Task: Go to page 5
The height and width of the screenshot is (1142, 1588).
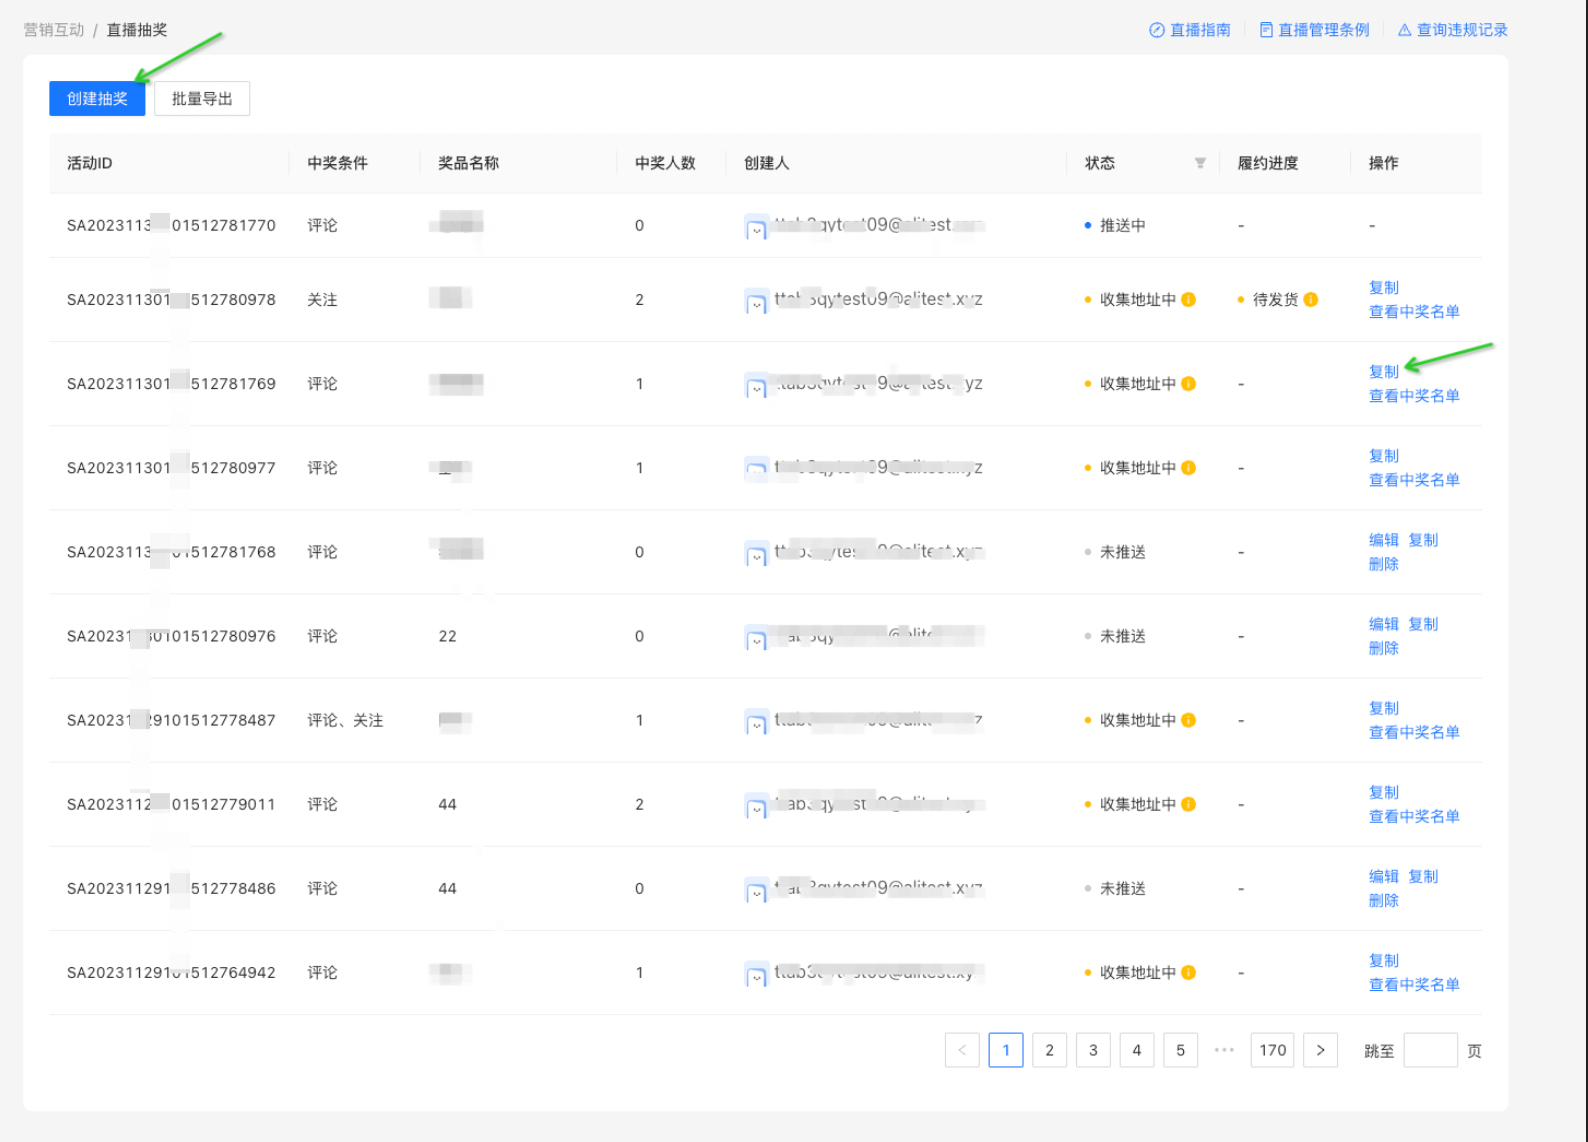Action: pyautogui.click(x=1181, y=1050)
